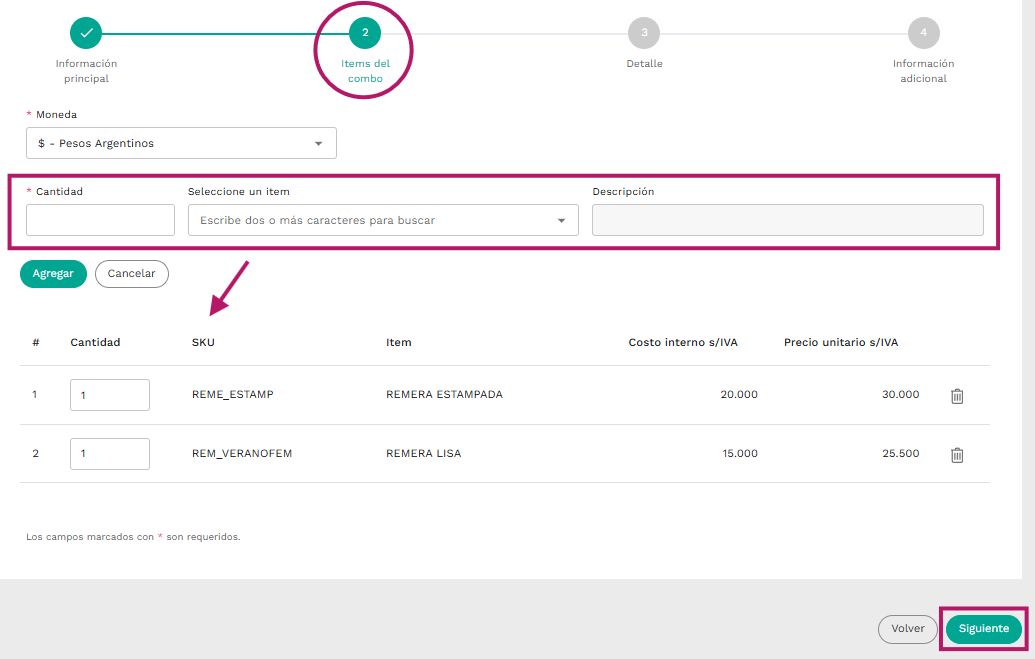Select the REMERA LISA item name

pos(424,453)
